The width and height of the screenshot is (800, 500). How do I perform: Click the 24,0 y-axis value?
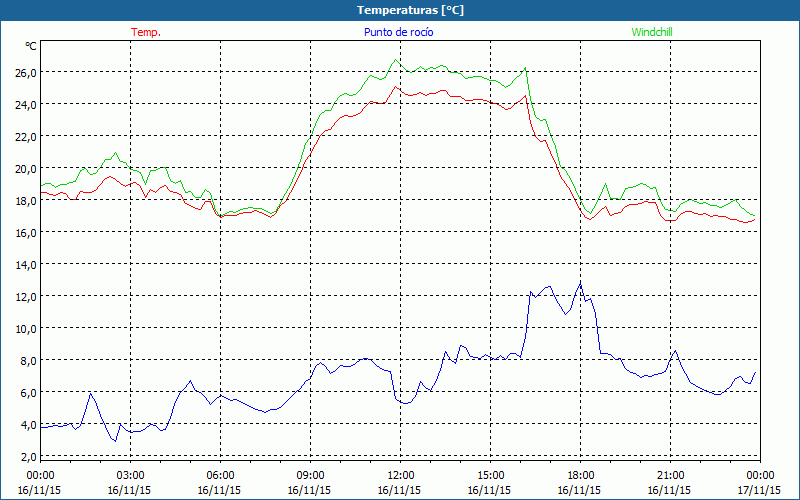click(26, 105)
